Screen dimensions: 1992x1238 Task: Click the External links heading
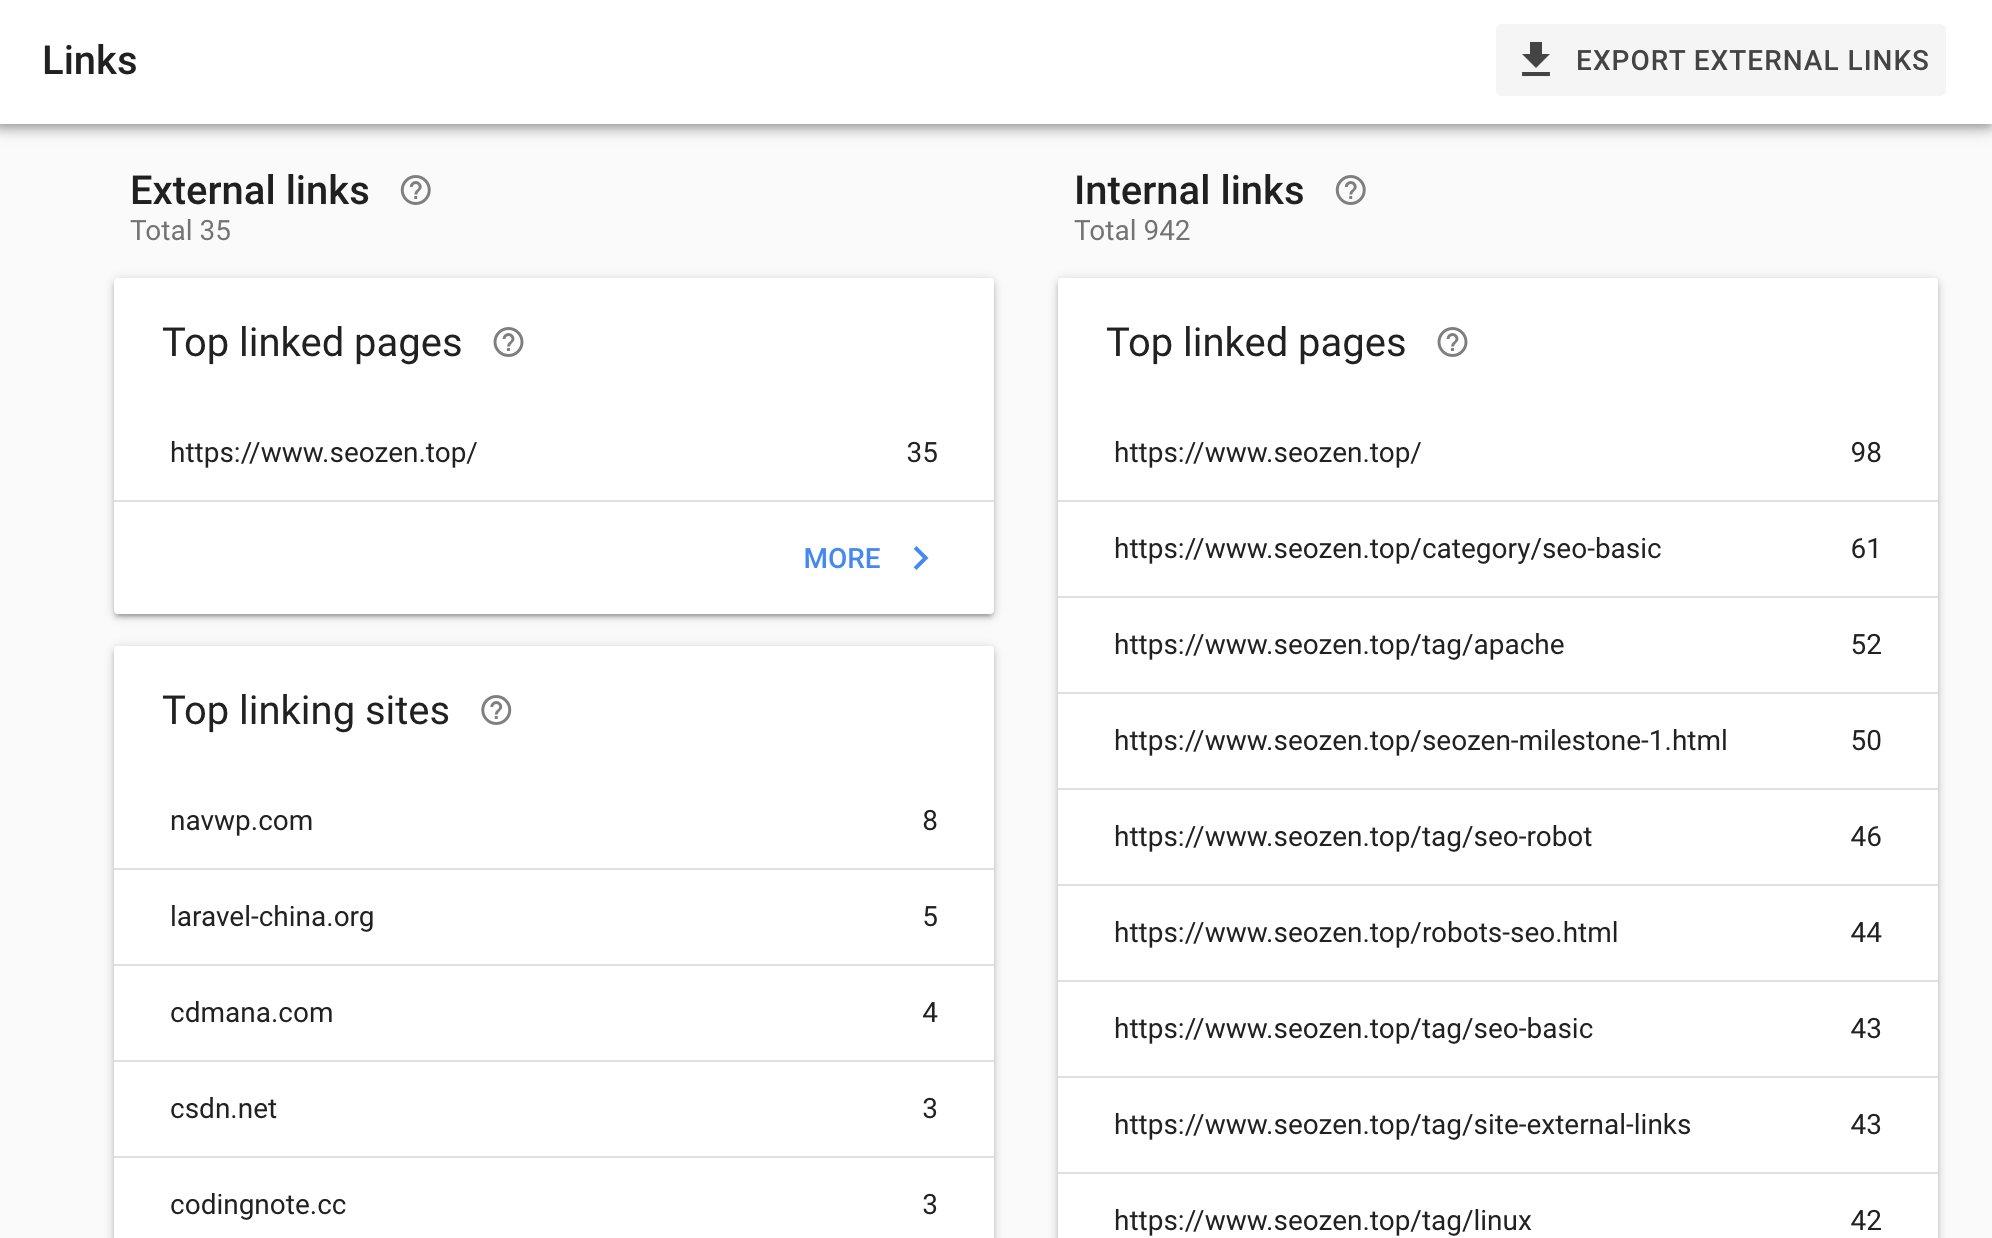click(250, 190)
